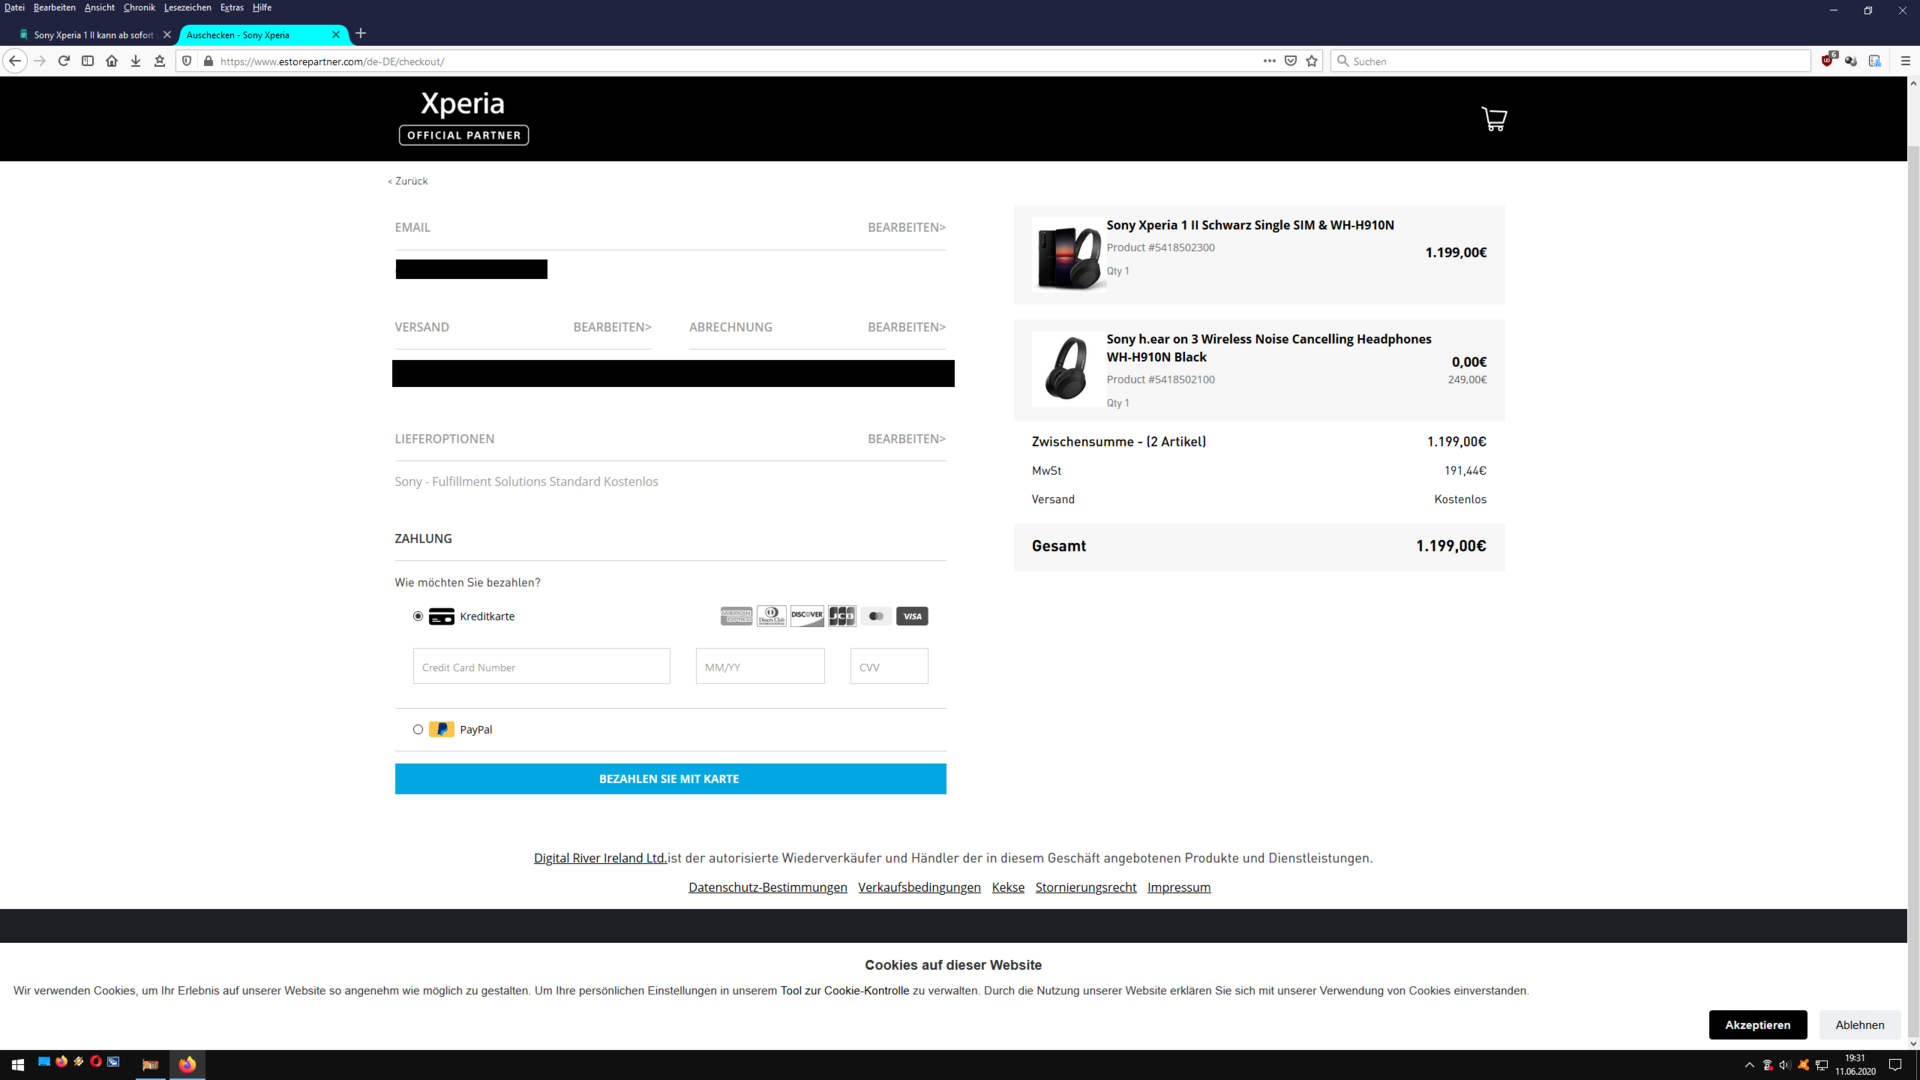Edit Lieferoptionen via BEARBEITEN

coord(906,439)
